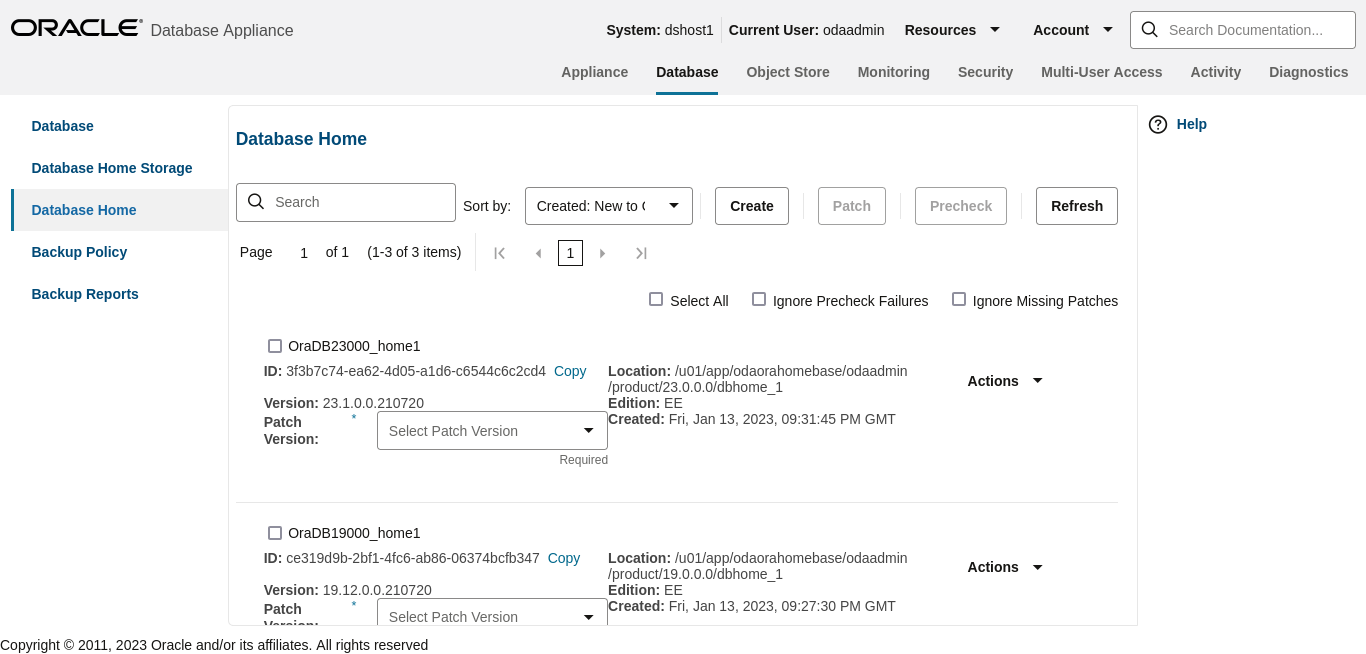Click the magnifier icon in Database Home search
This screenshot has height=654, width=1366.
[256, 202]
